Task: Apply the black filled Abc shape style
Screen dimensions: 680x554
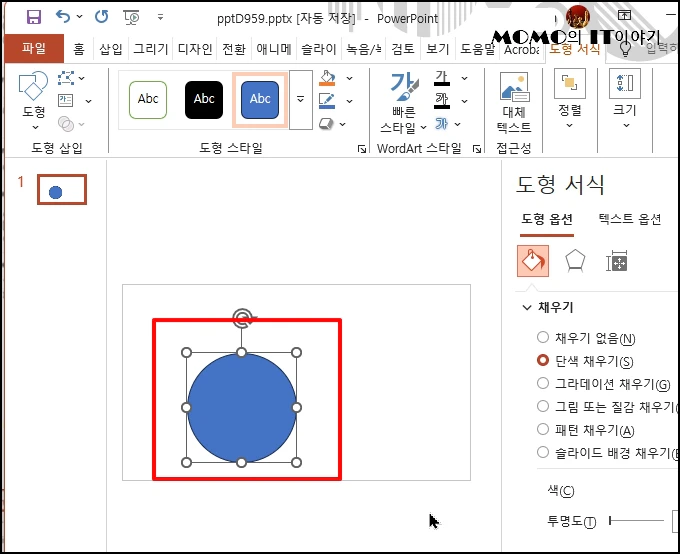Action: (x=204, y=100)
